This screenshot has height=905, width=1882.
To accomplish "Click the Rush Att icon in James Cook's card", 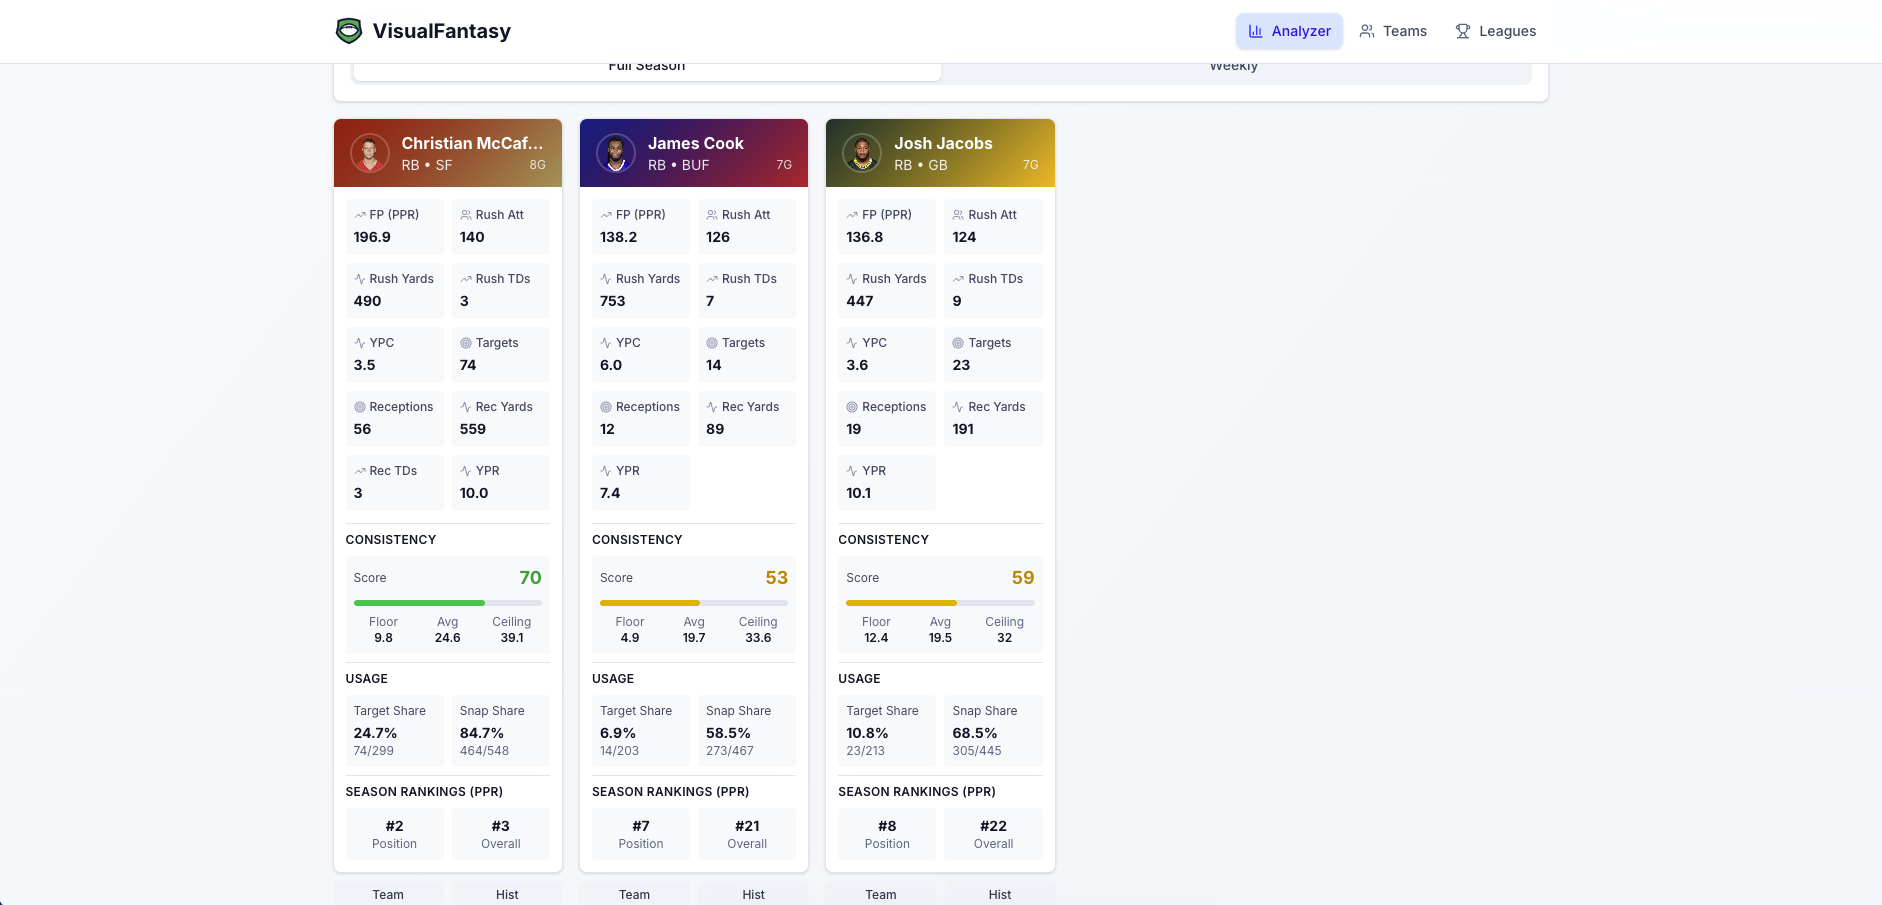I will [x=712, y=215].
